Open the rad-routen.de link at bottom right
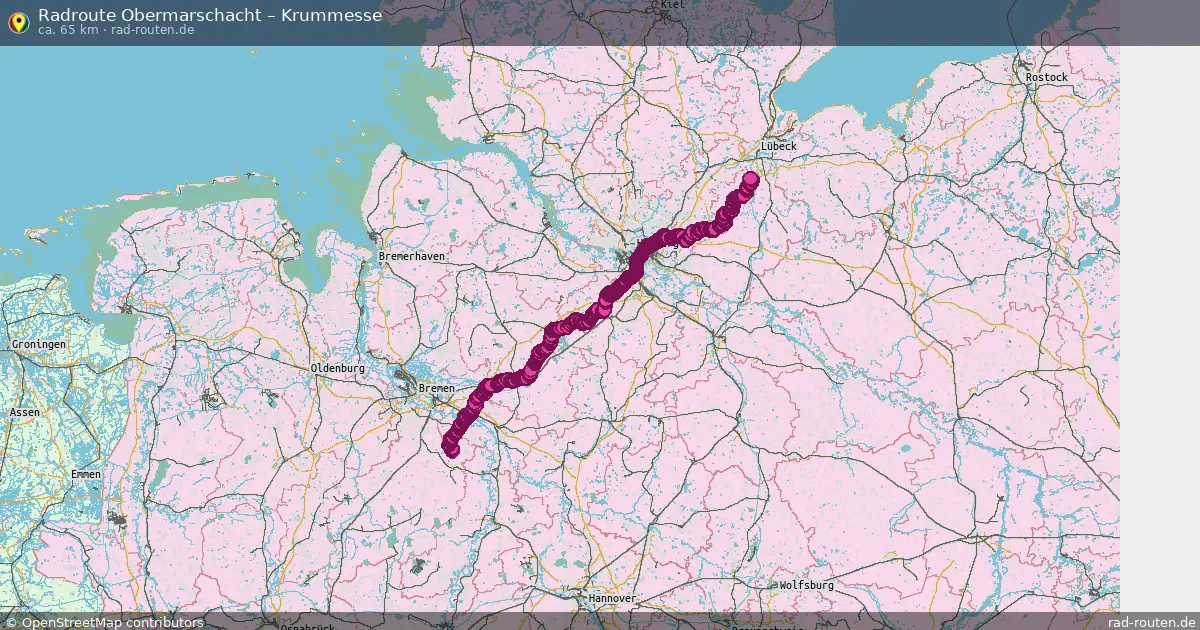The width and height of the screenshot is (1200, 630). pos(1151,622)
